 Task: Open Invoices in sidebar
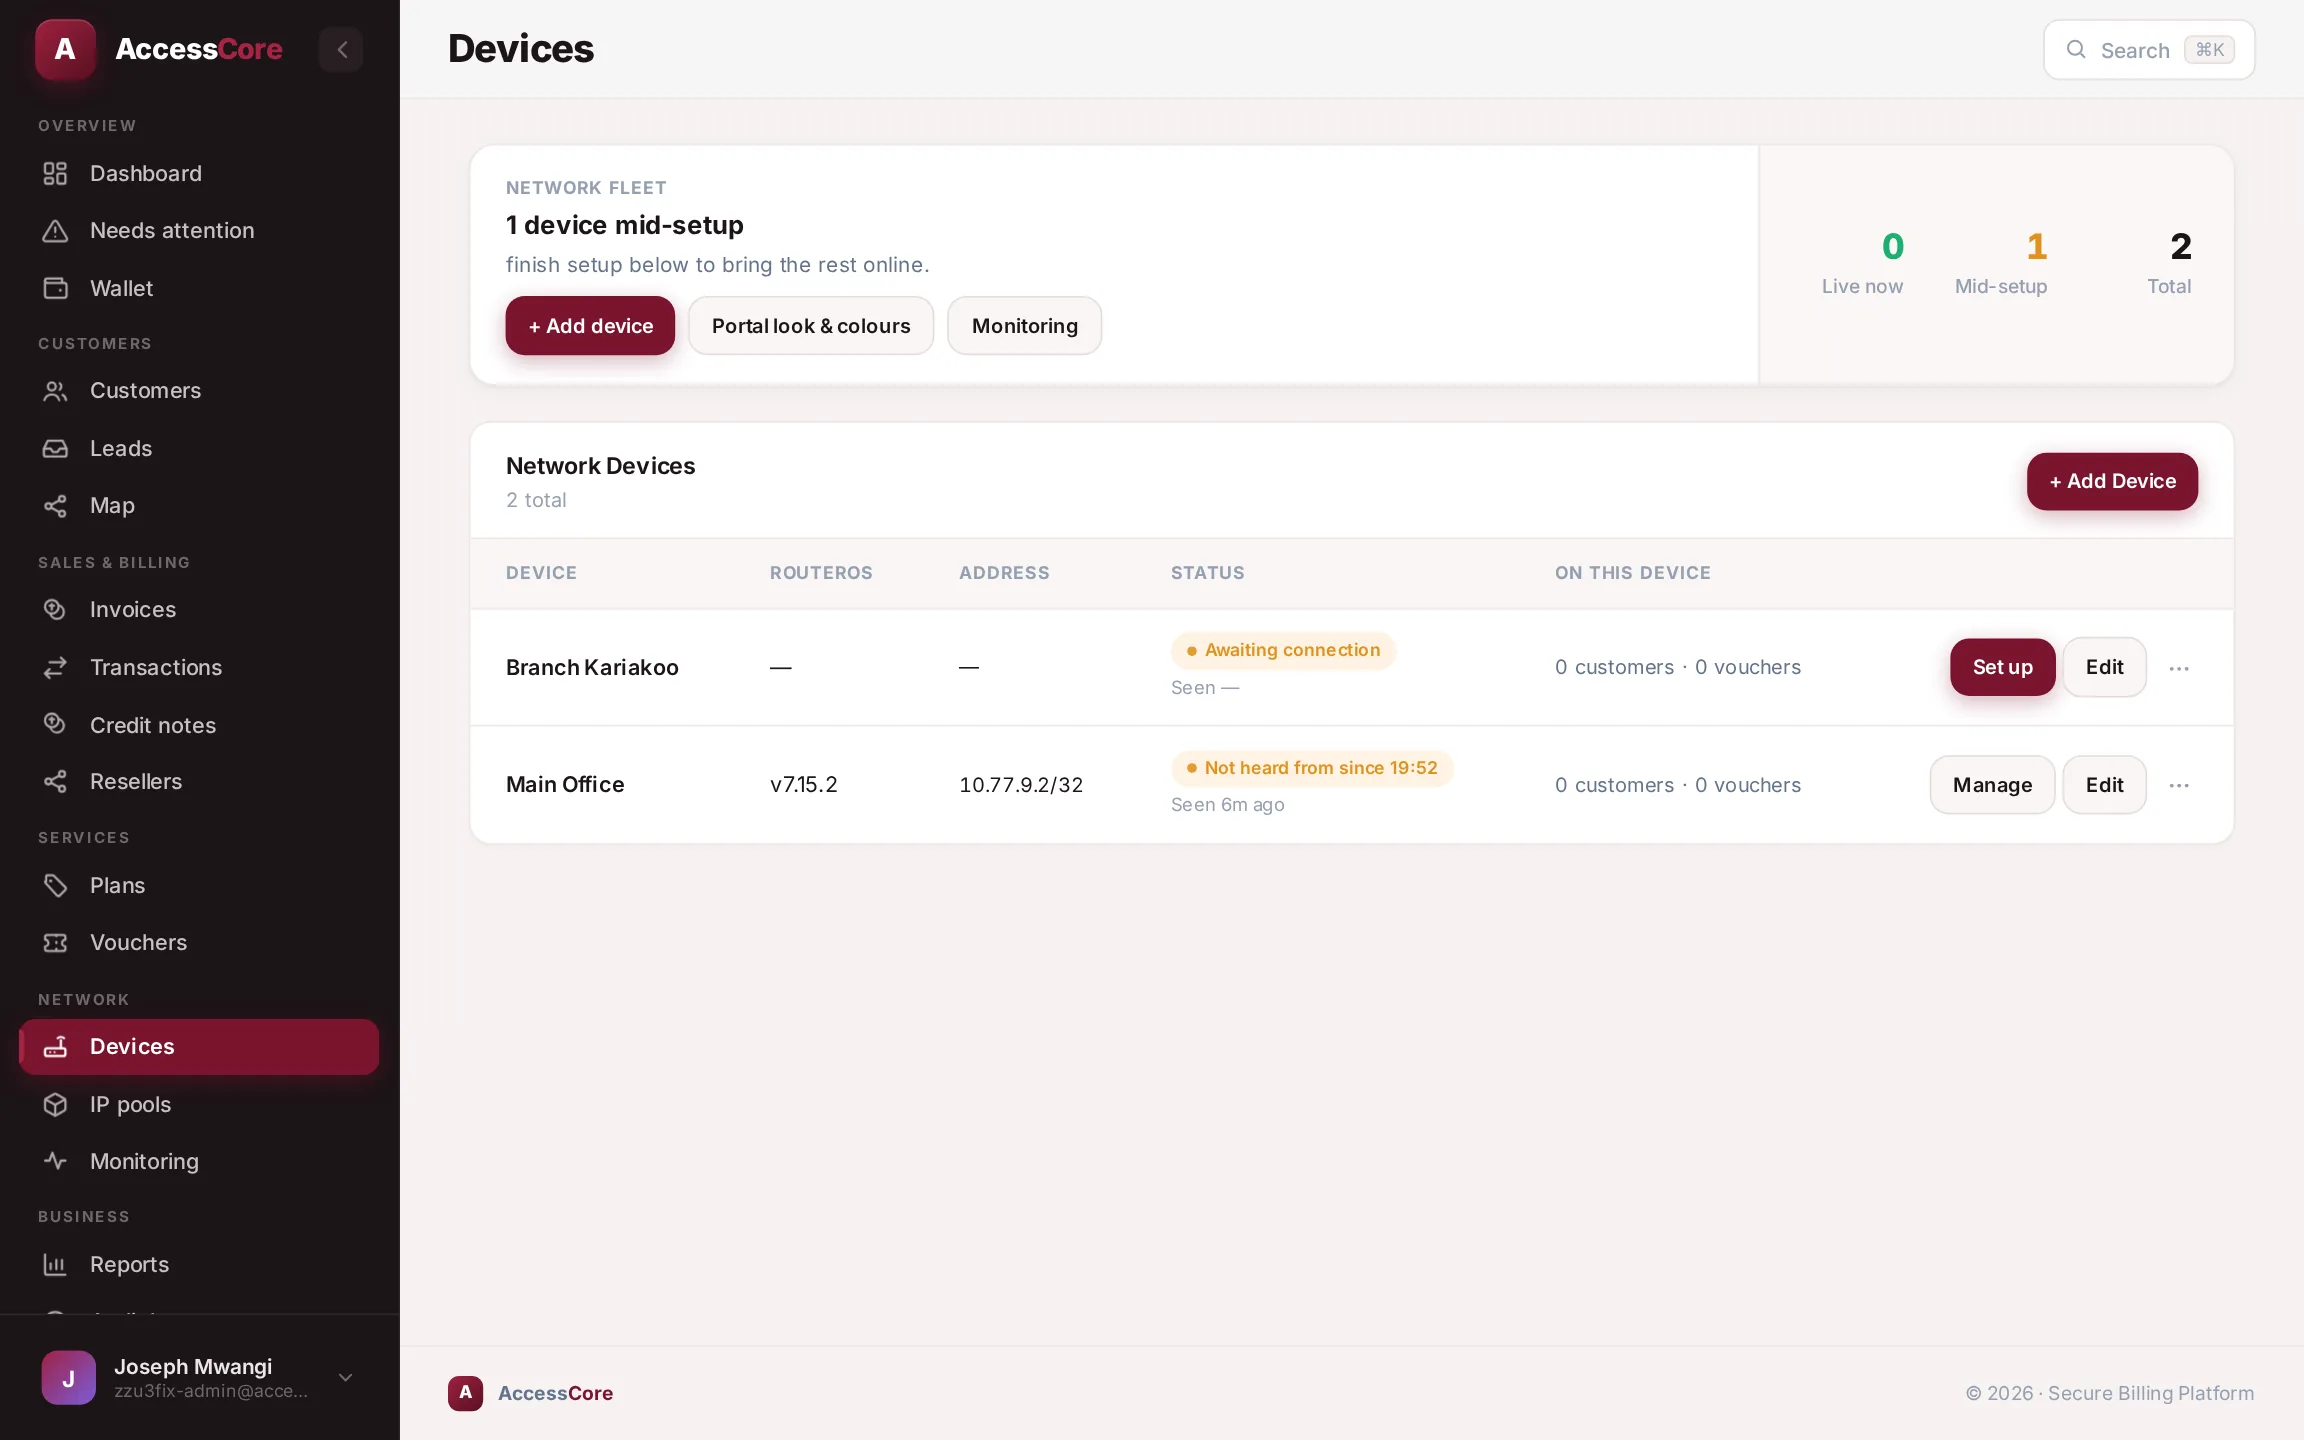[199, 609]
